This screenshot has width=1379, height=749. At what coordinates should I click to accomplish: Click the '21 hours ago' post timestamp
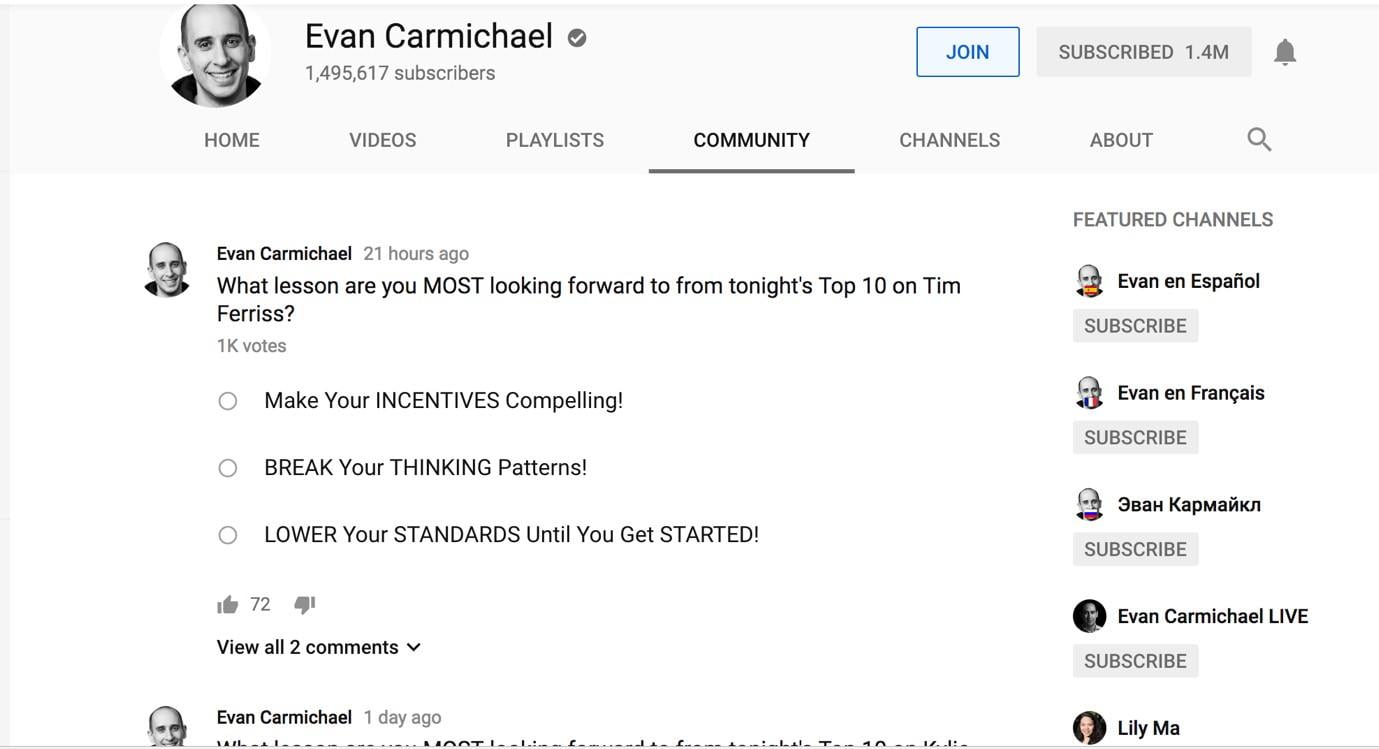point(416,254)
